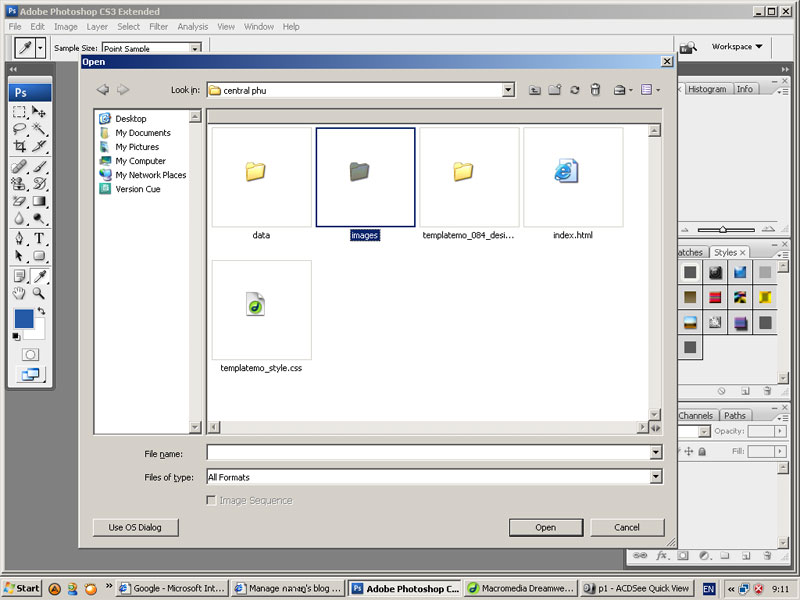Open the layer Opacity dropdown arrow
This screenshot has width=800, height=600.
(780, 431)
